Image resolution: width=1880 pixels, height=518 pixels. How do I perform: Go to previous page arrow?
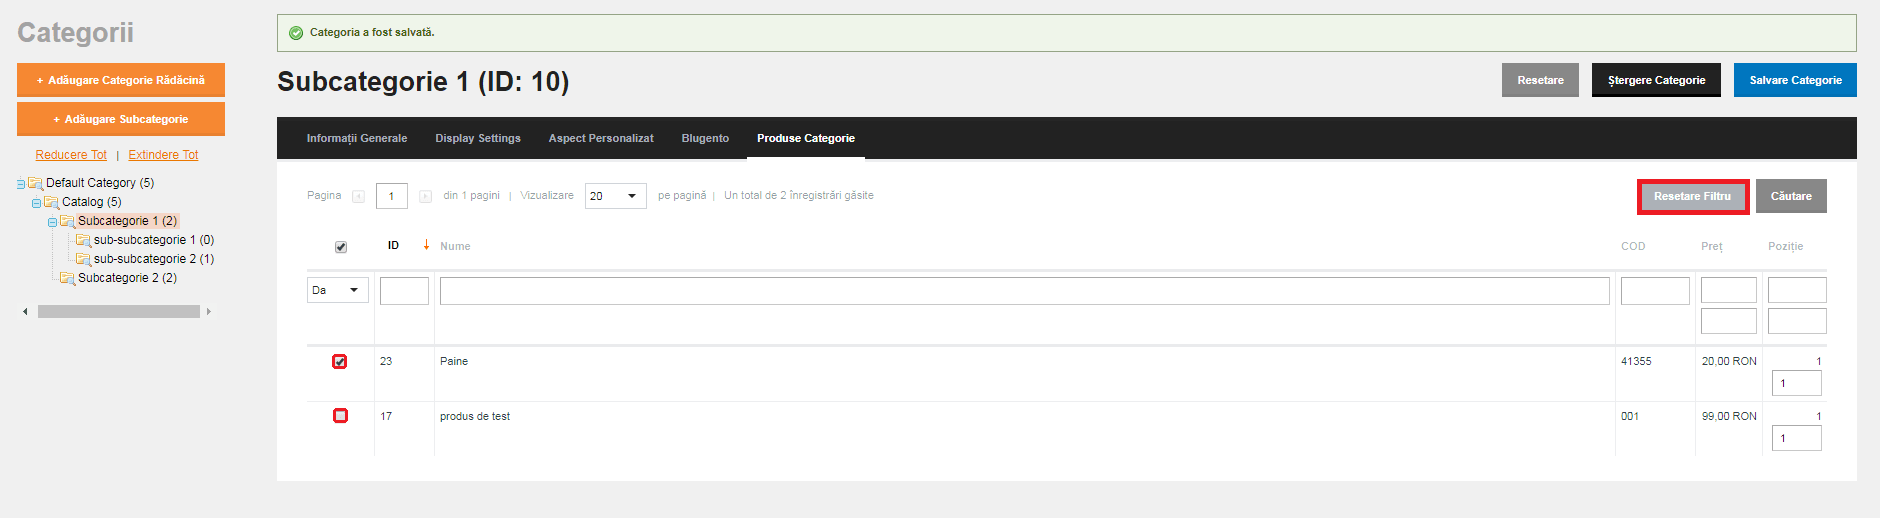coord(358,196)
